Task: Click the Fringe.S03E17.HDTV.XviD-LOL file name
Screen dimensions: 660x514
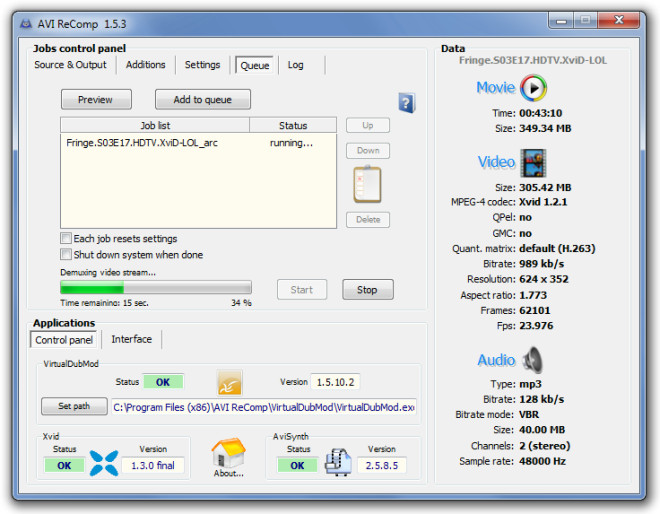Action: 533,61
